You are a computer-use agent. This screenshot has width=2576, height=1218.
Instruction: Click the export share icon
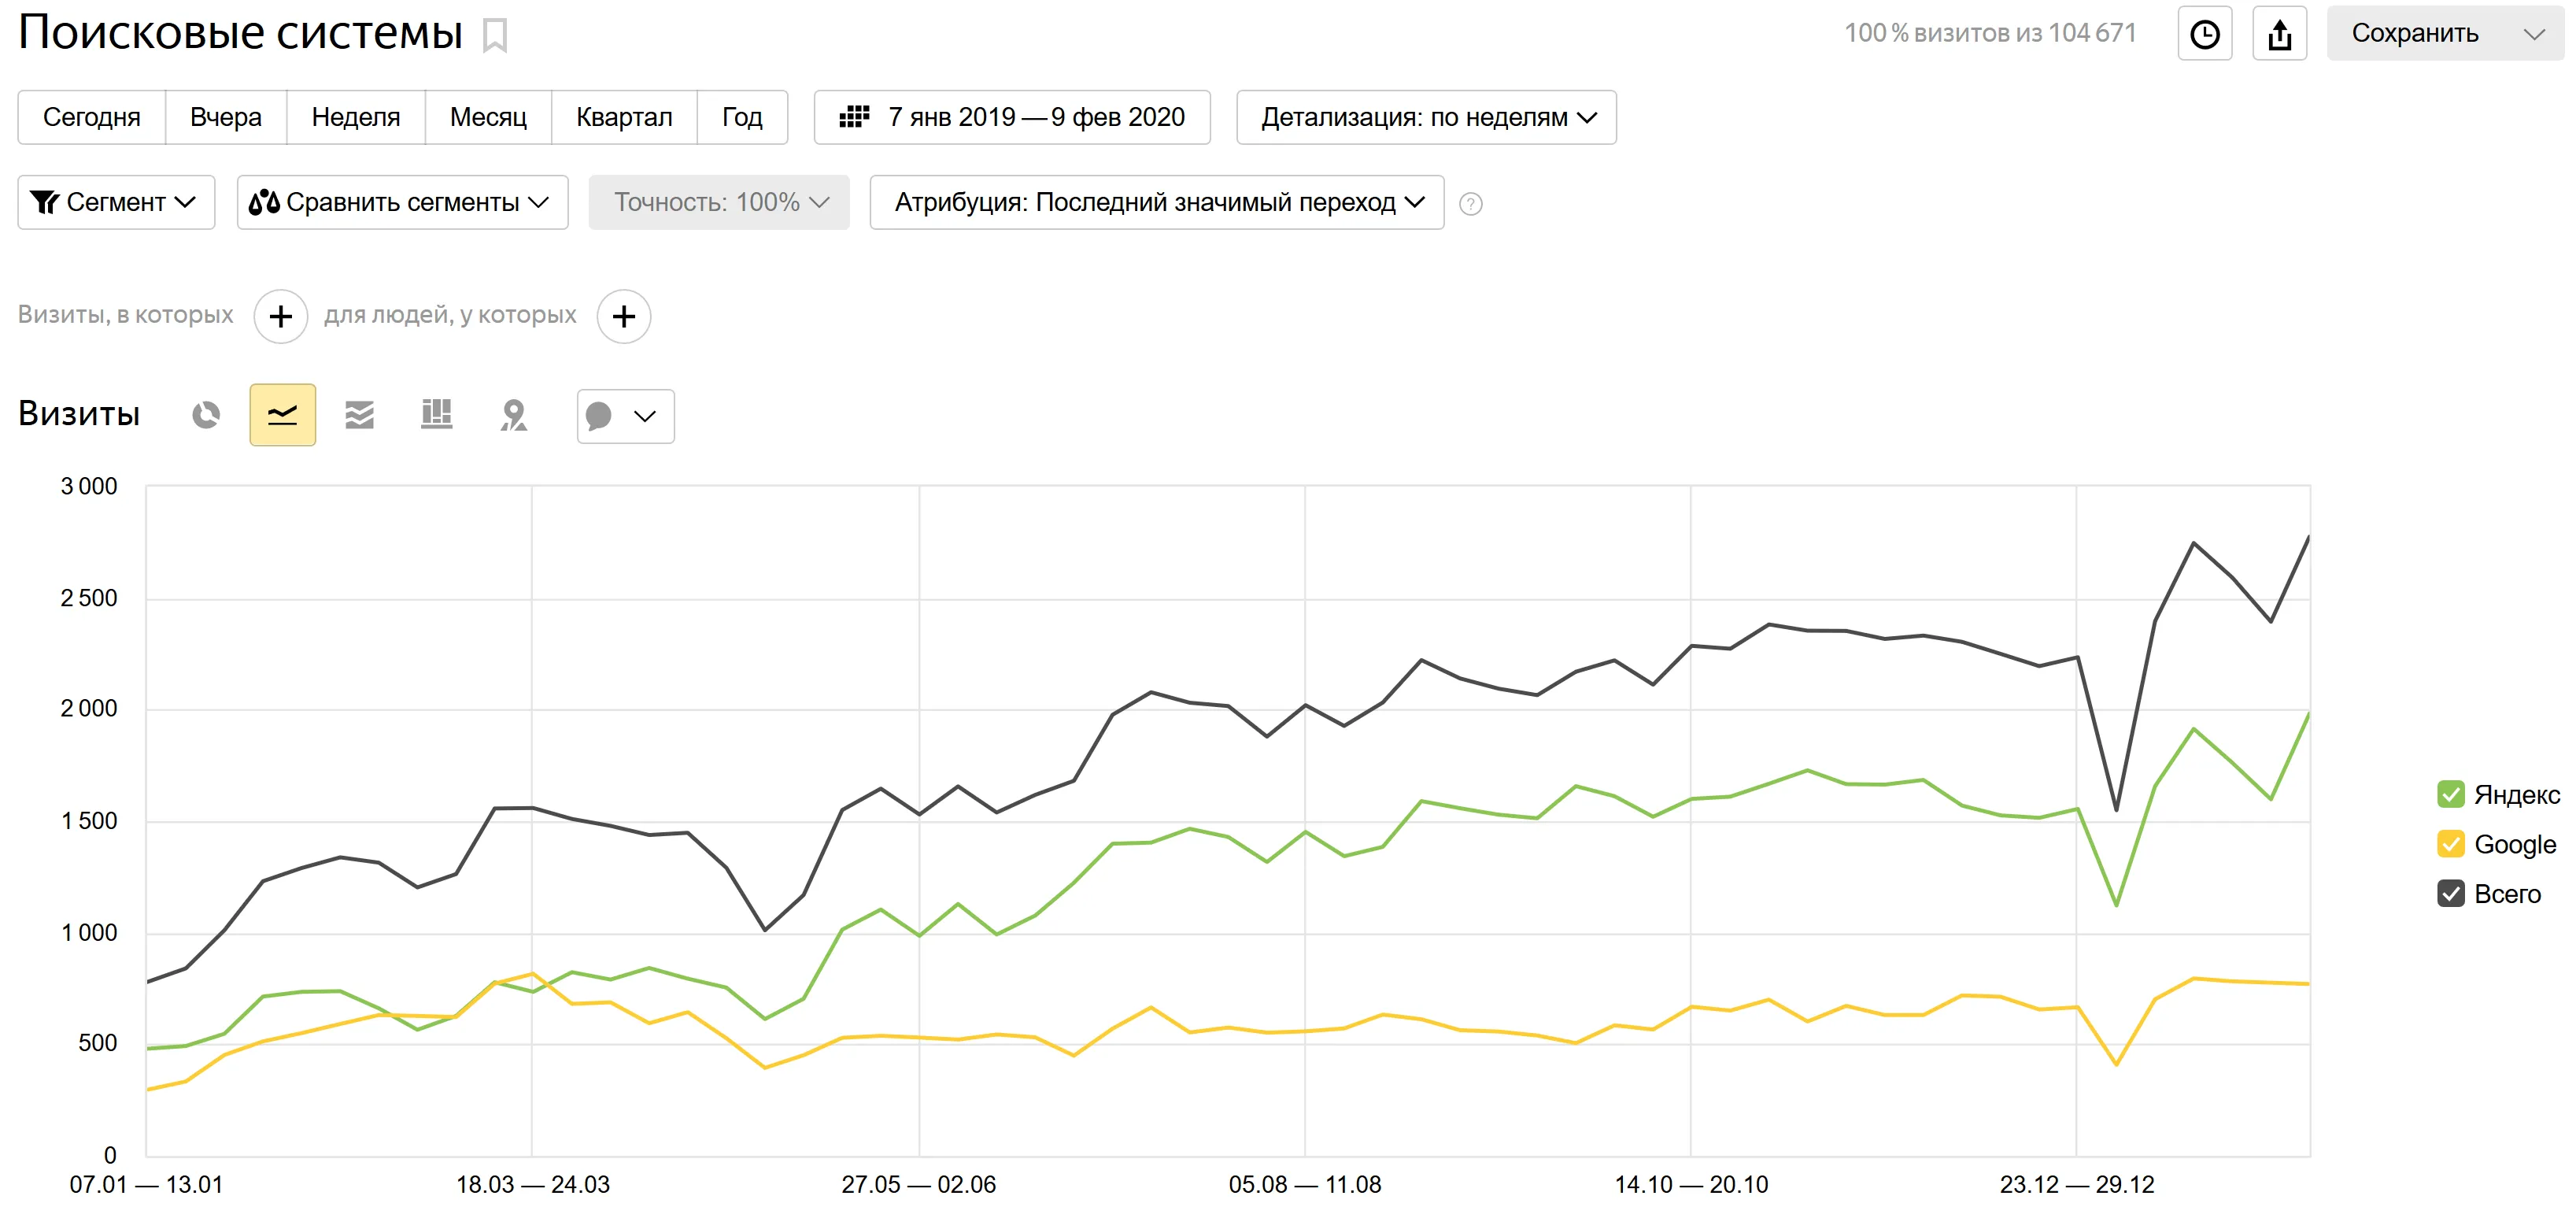pos(2279,34)
